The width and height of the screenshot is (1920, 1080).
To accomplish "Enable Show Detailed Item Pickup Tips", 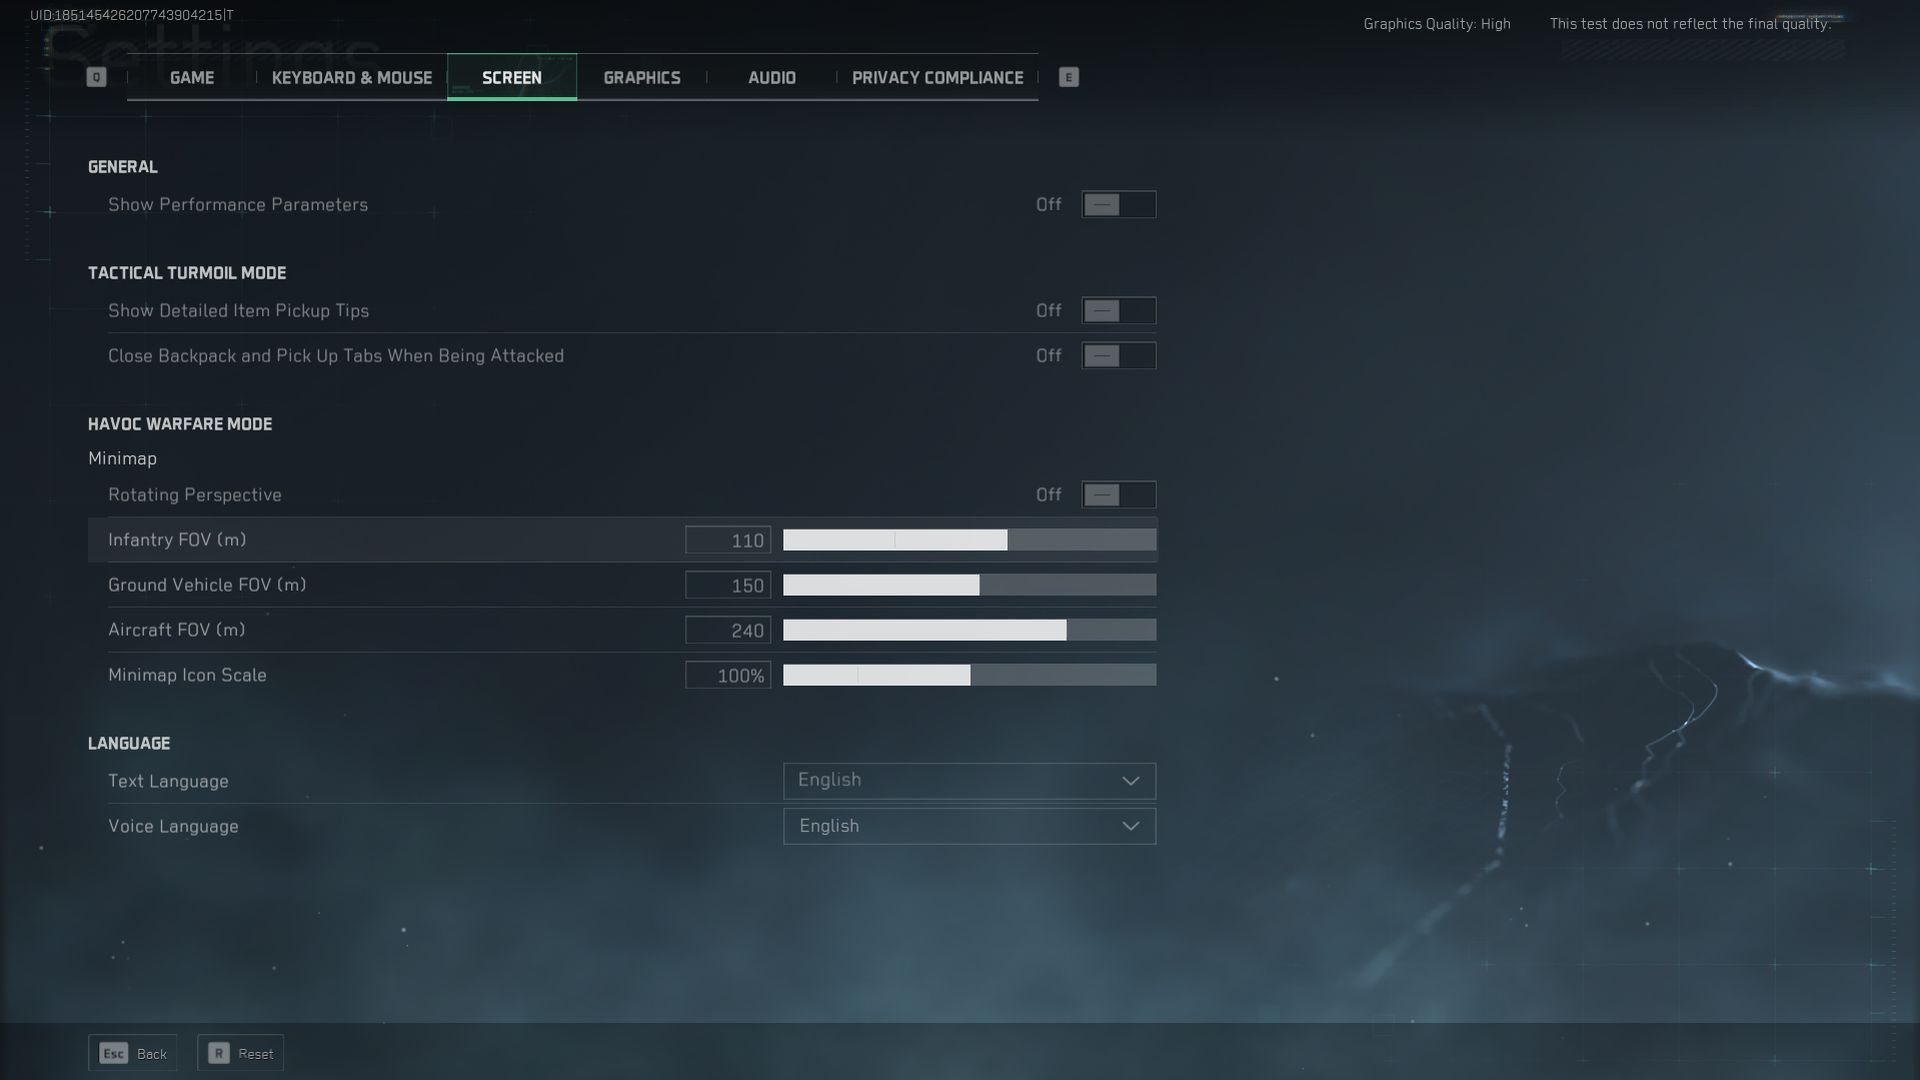I will click(x=1118, y=310).
